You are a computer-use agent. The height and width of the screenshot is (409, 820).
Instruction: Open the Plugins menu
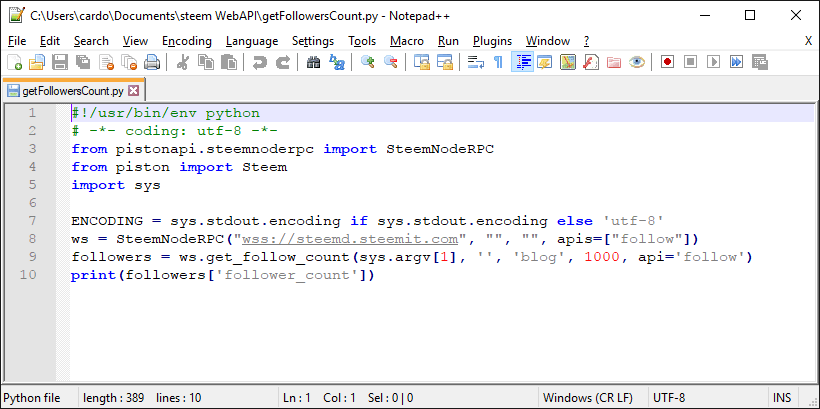tap(492, 41)
